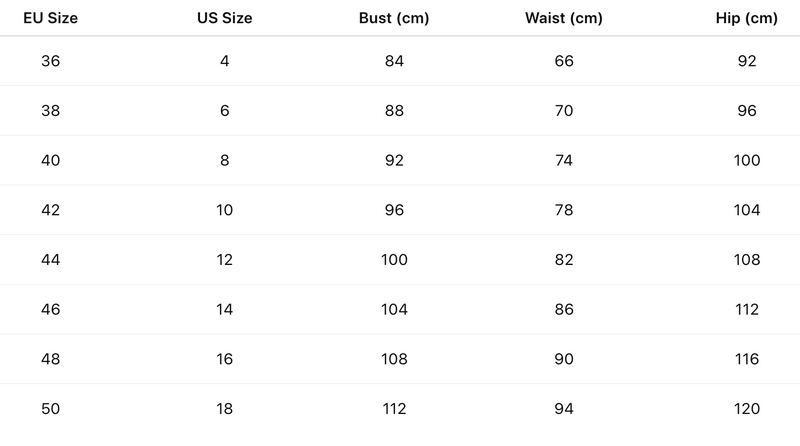Select EU size 50 cell
Viewport: 800px width, 446px height.
pos(51,408)
